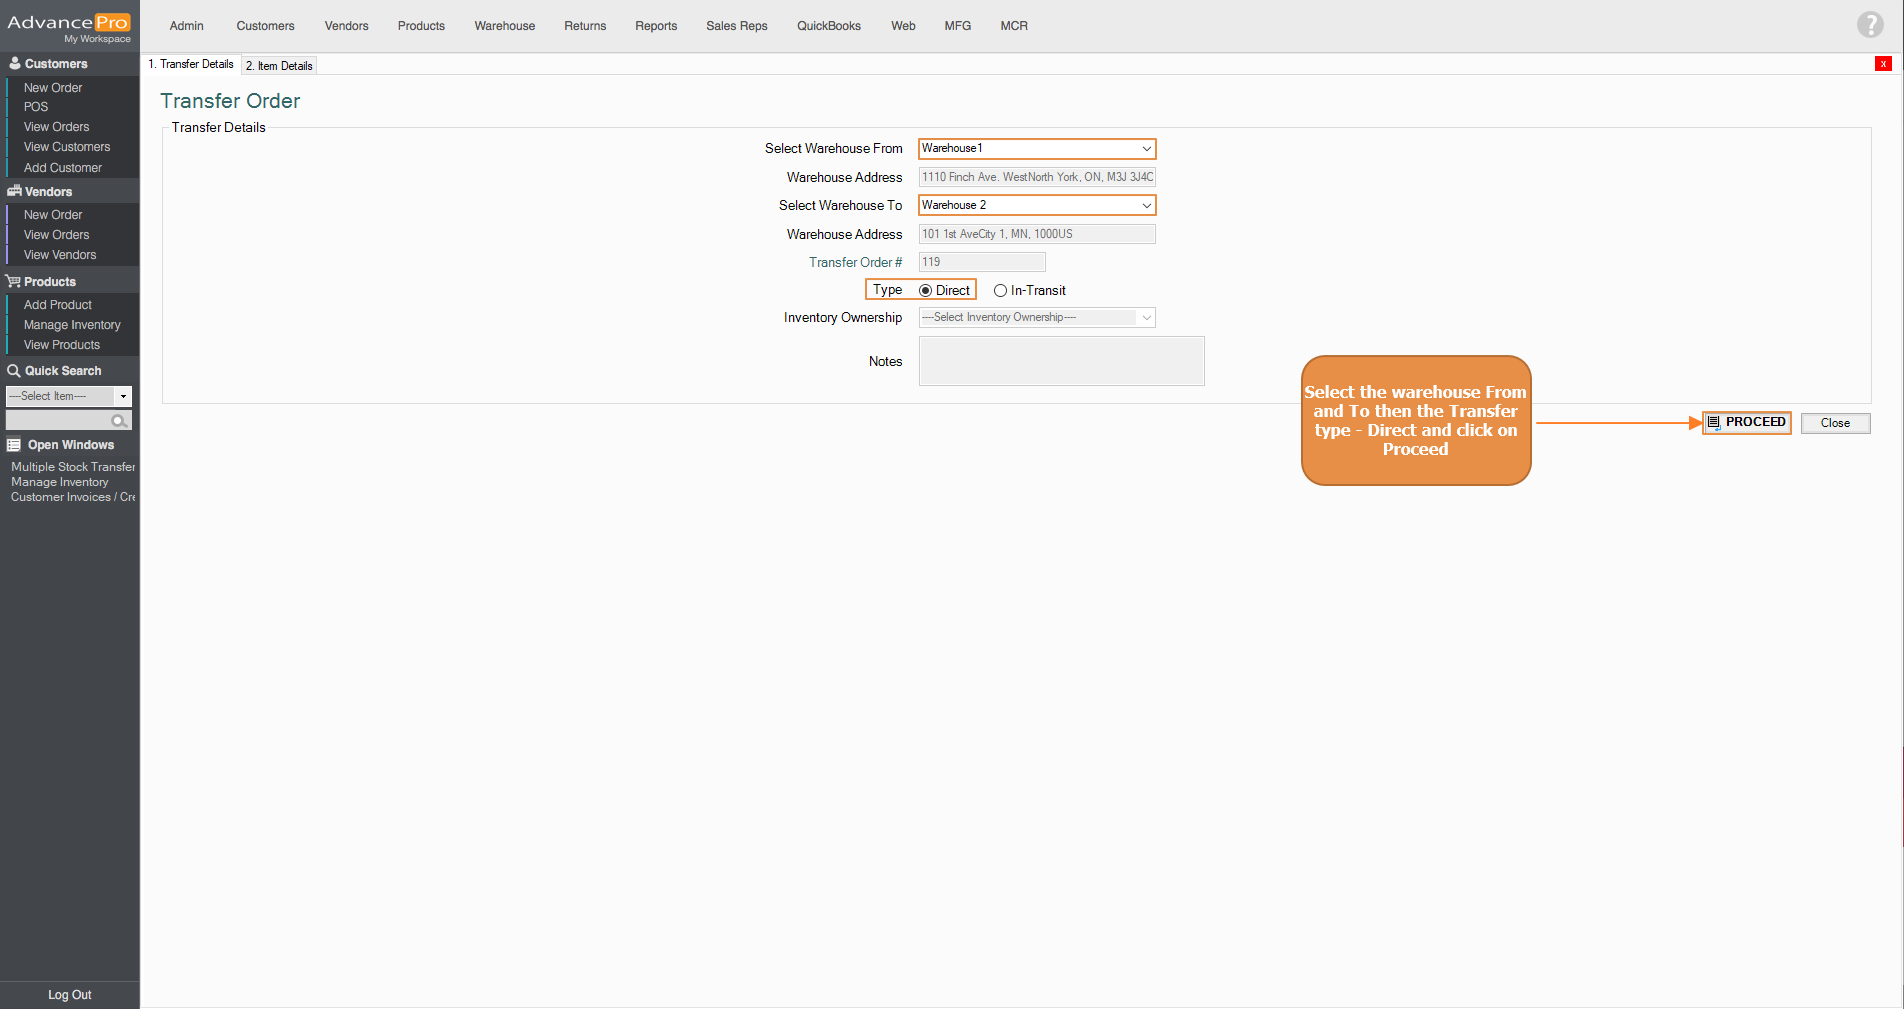Click the Products cart icon in sidebar

point(14,282)
